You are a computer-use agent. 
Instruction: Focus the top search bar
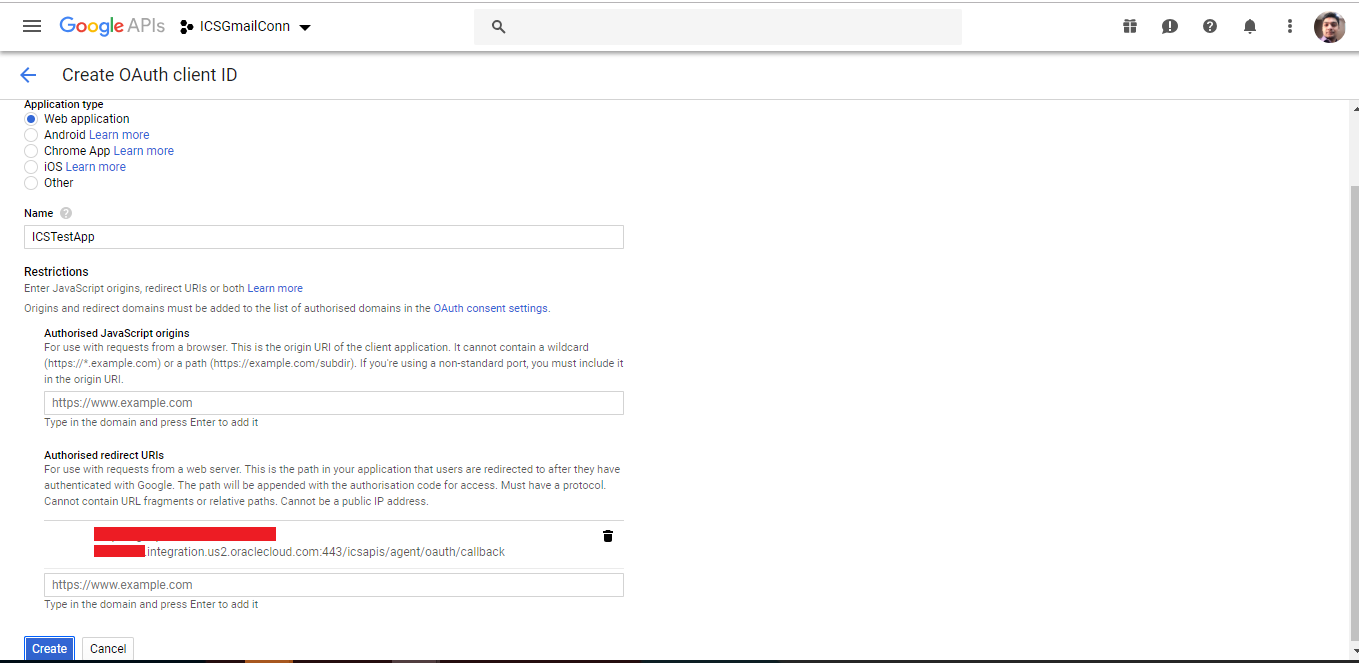pyautogui.click(x=718, y=27)
